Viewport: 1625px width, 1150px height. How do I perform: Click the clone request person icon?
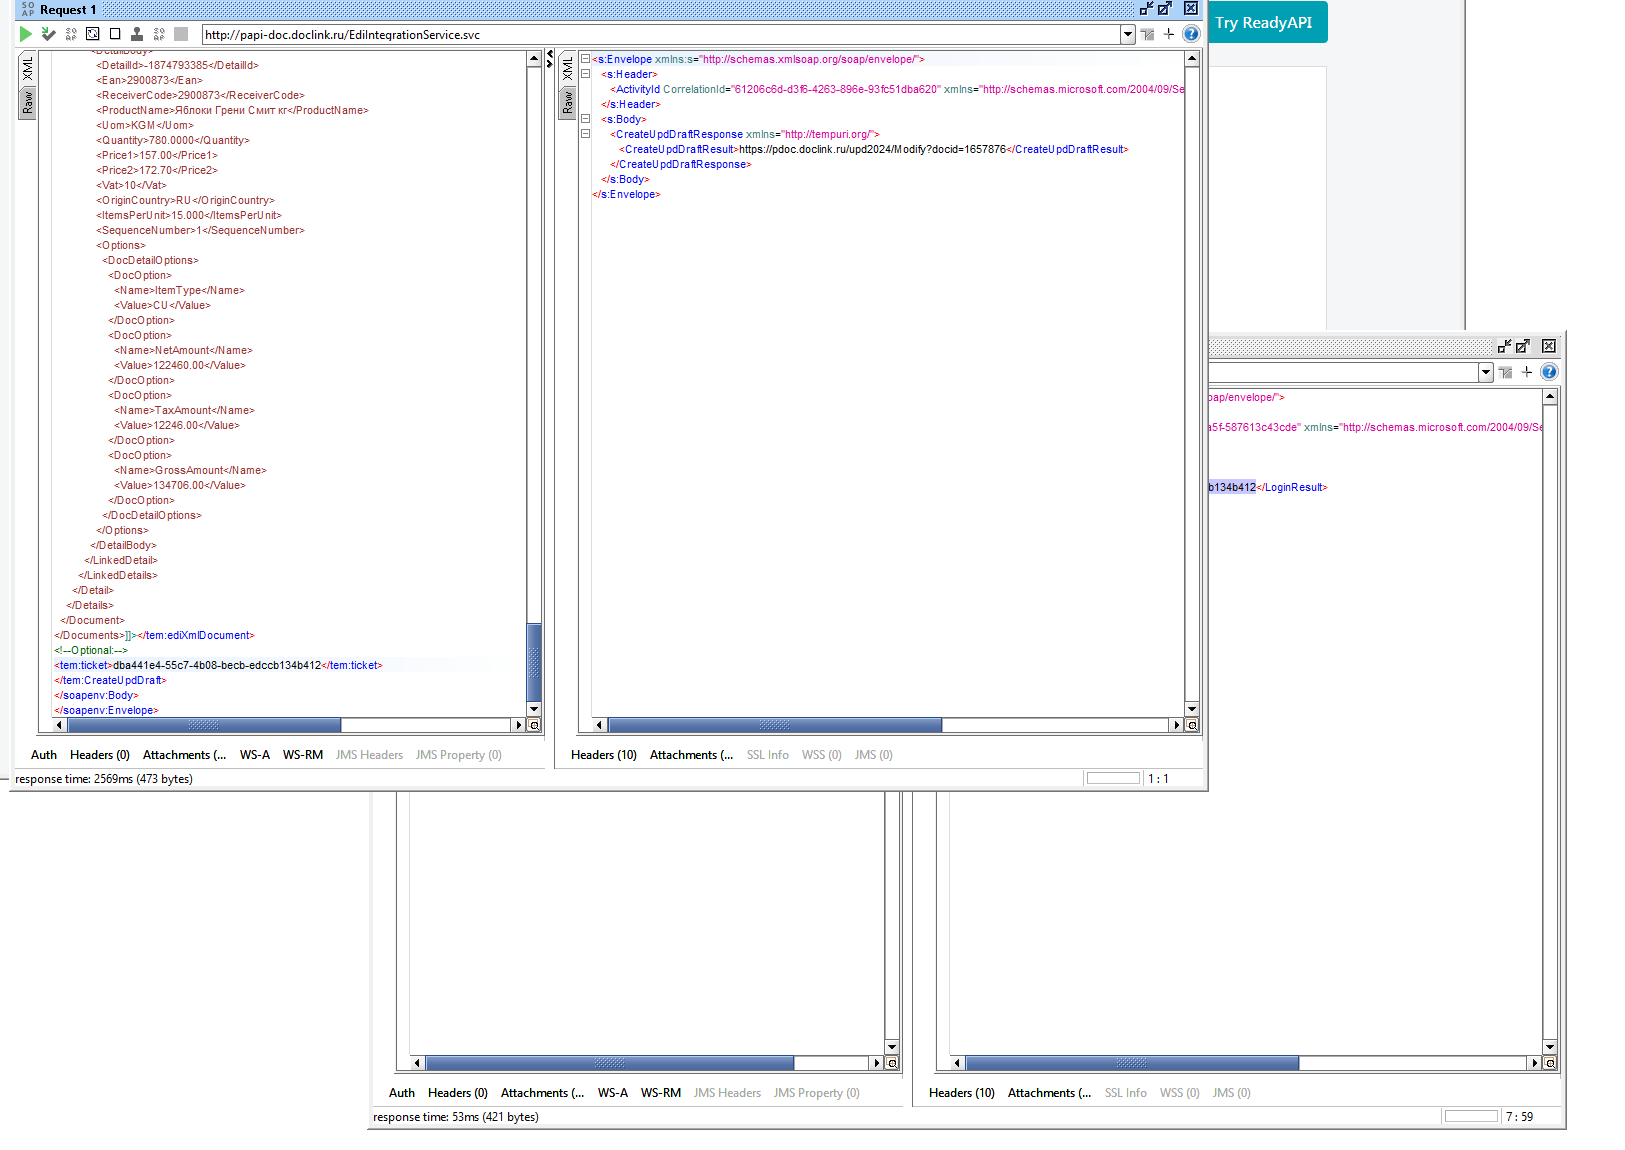click(x=137, y=34)
